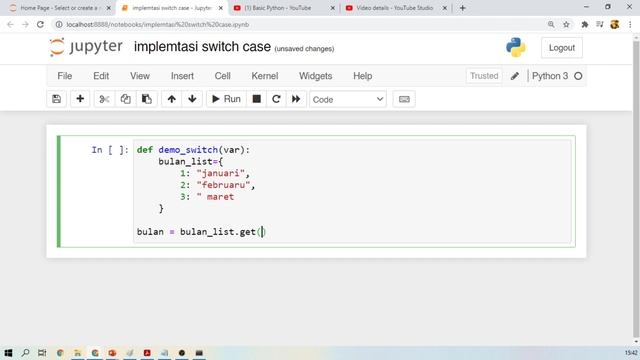Open the Widgets menu
Screen dimensions: 640x360
coord(316,76)
